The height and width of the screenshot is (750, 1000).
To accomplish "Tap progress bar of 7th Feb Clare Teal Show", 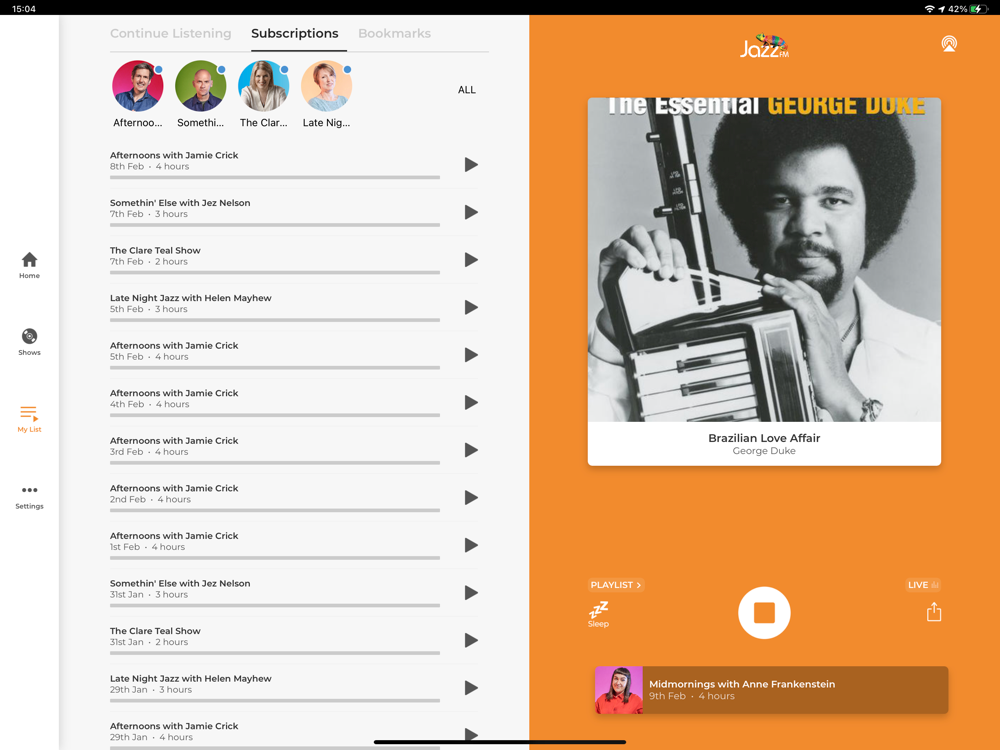I will [275, 272].
